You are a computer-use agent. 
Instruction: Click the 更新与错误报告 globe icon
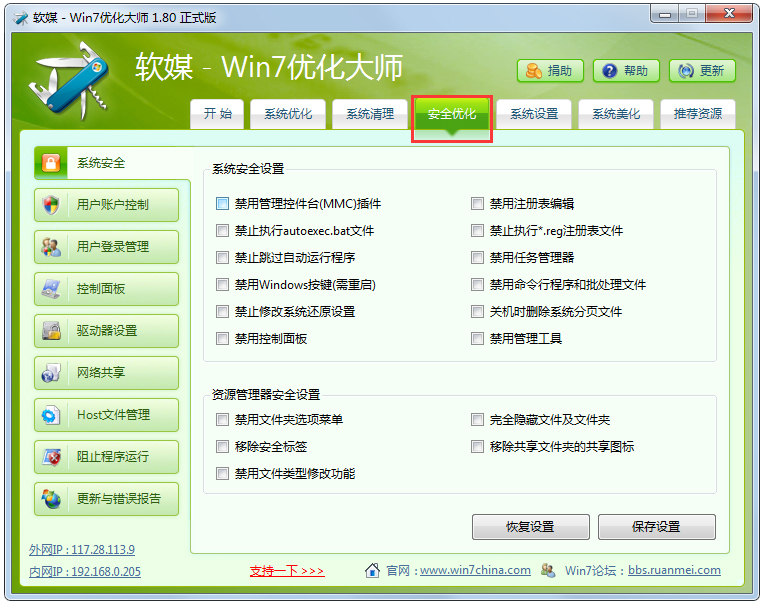click(x=51, y=499)
